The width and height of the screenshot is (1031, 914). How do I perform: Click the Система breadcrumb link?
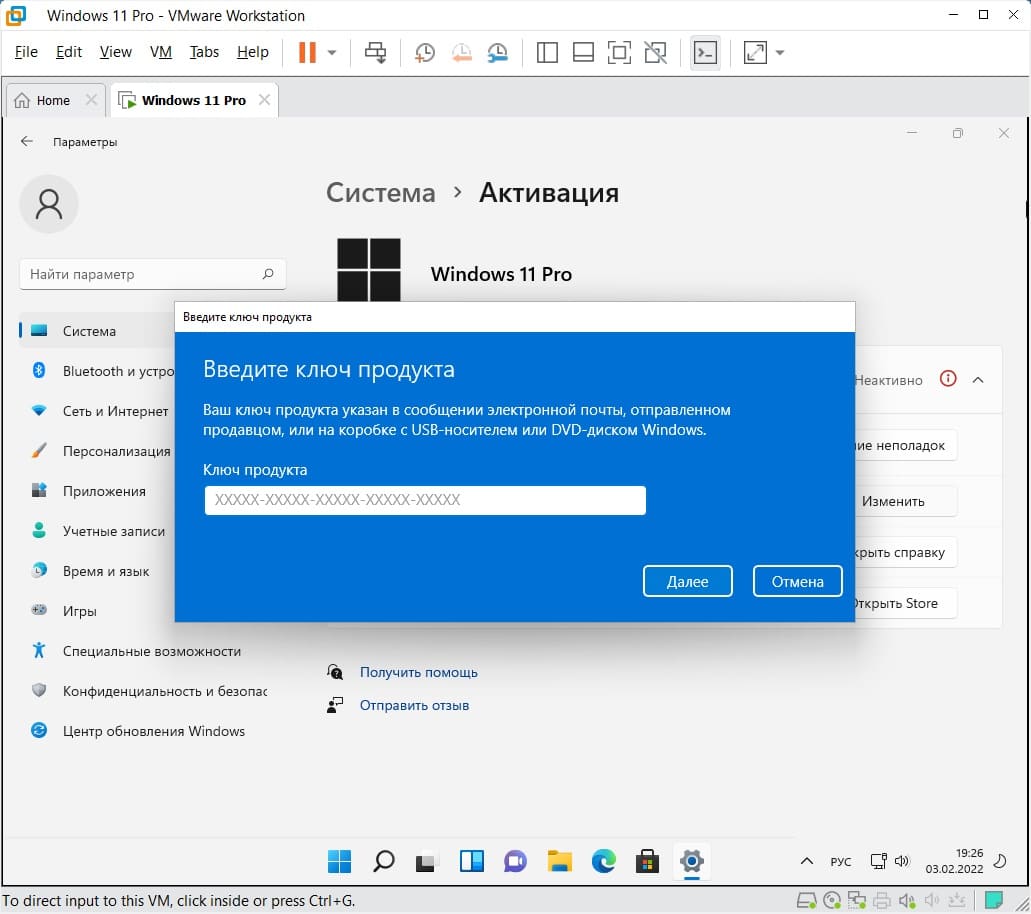pos(381,193)
